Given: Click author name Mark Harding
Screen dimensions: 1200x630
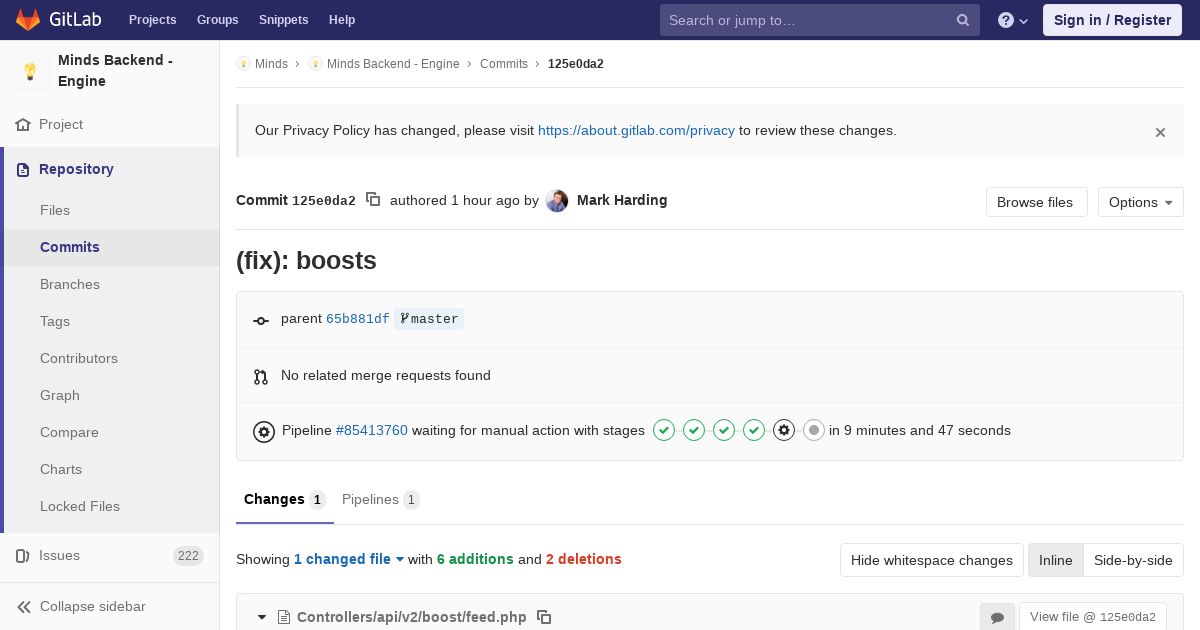Looking at the screenshot, I should 622,200.
